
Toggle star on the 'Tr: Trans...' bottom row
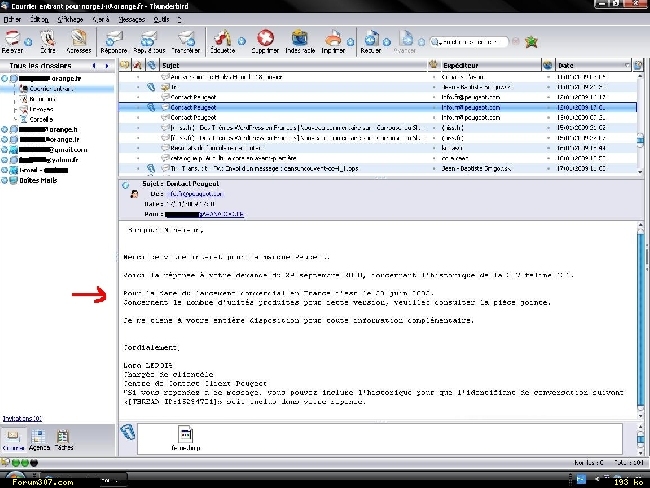click(x=138, y=168)
